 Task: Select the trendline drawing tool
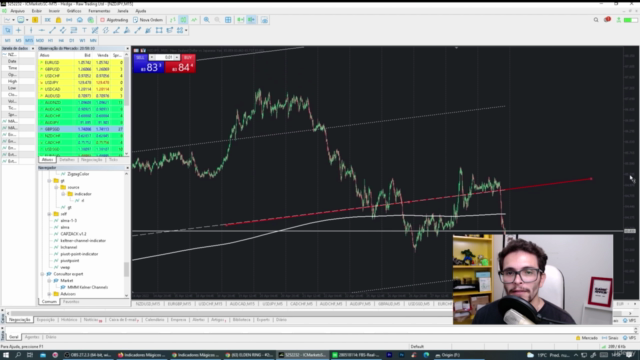point(52,30)
